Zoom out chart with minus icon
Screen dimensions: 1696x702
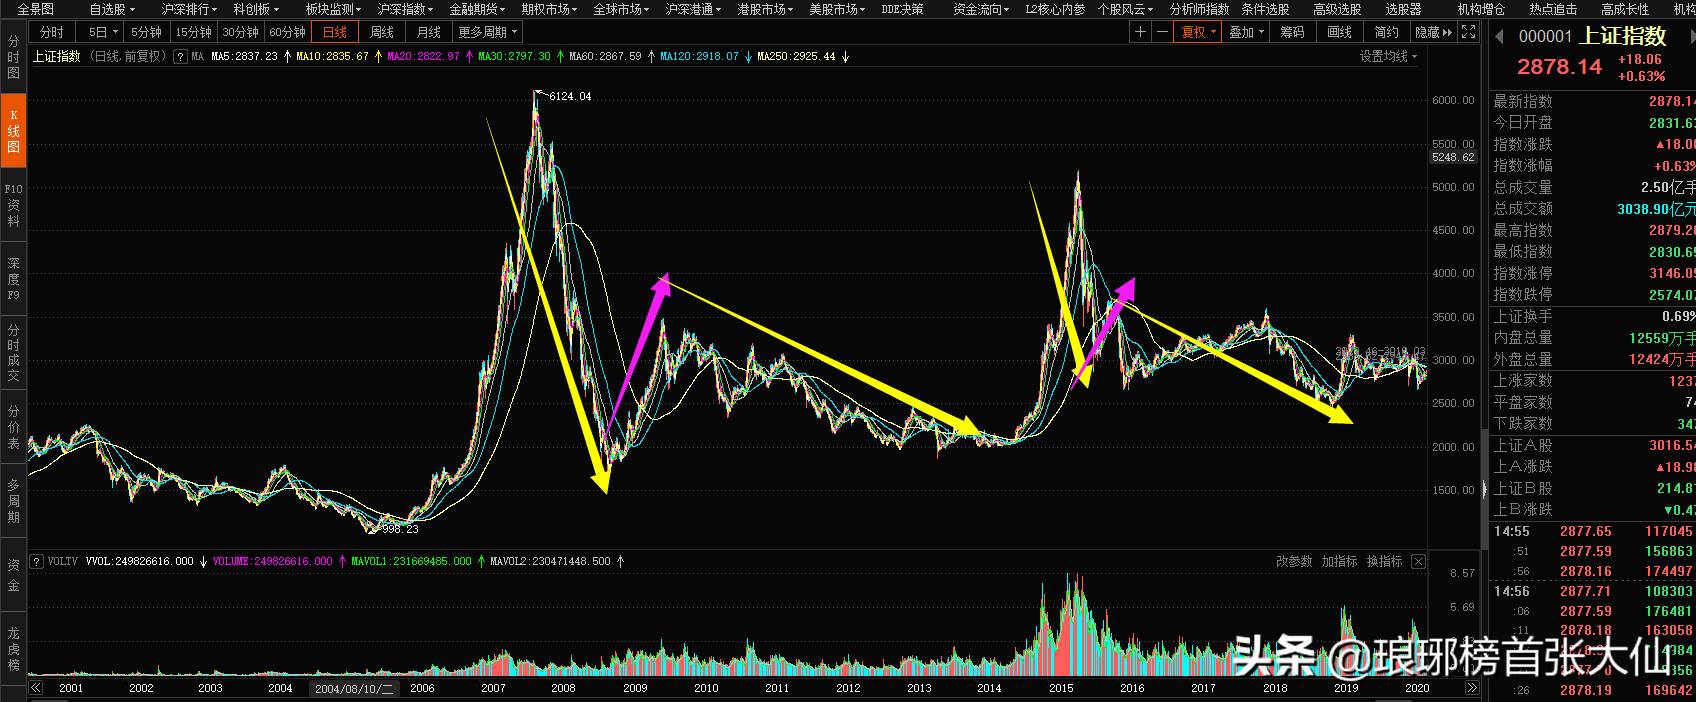point(1162,32)
